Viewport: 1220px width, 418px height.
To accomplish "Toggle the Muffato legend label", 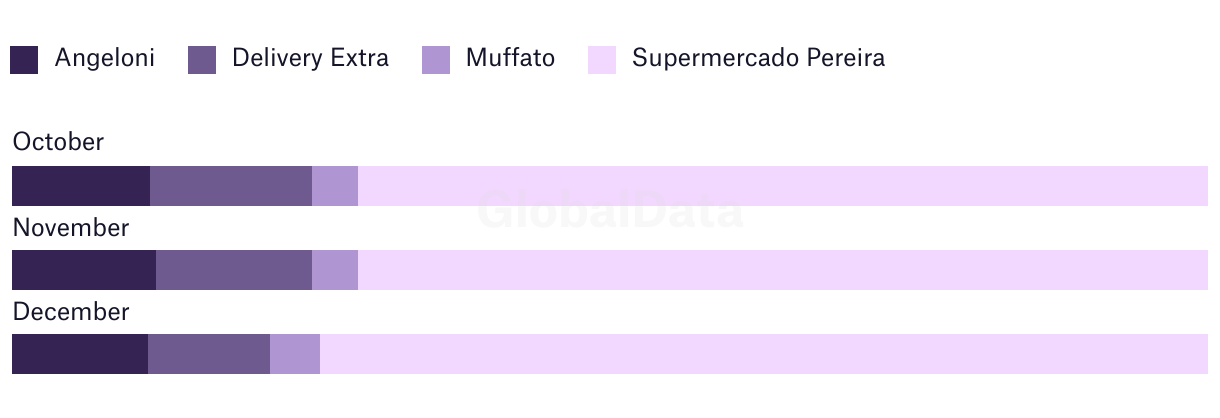I will (x=510, y=58).
